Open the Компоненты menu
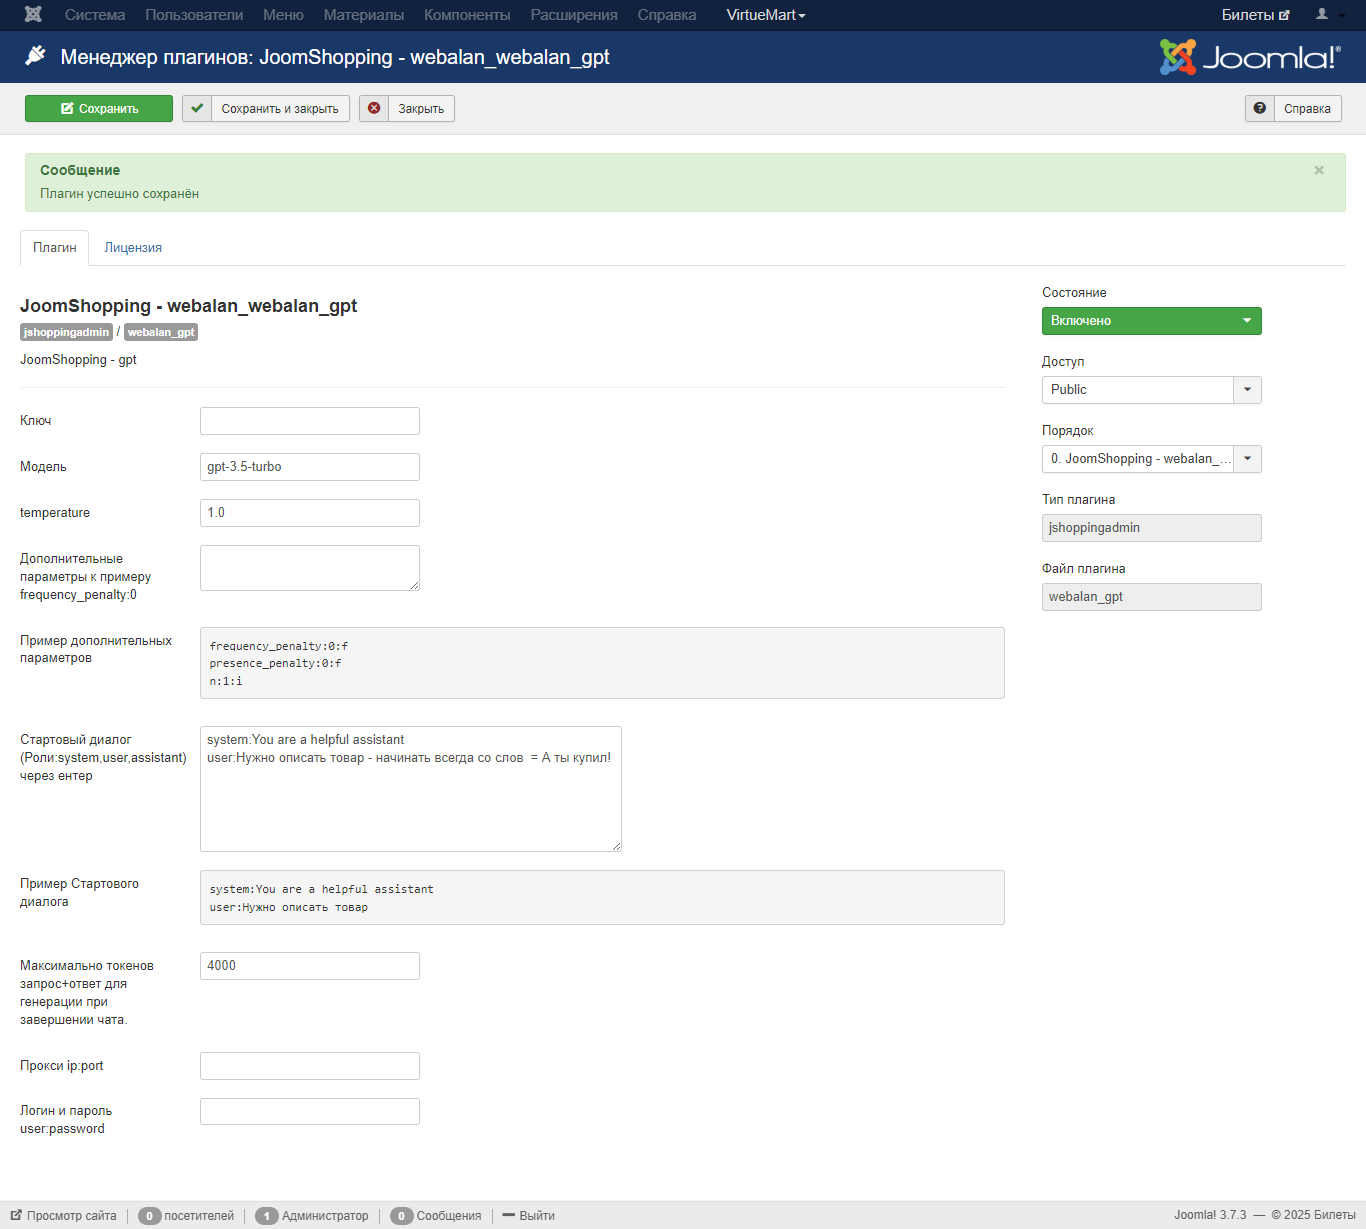Screen dimensions: 1366x1229 (x=467, y=15)
